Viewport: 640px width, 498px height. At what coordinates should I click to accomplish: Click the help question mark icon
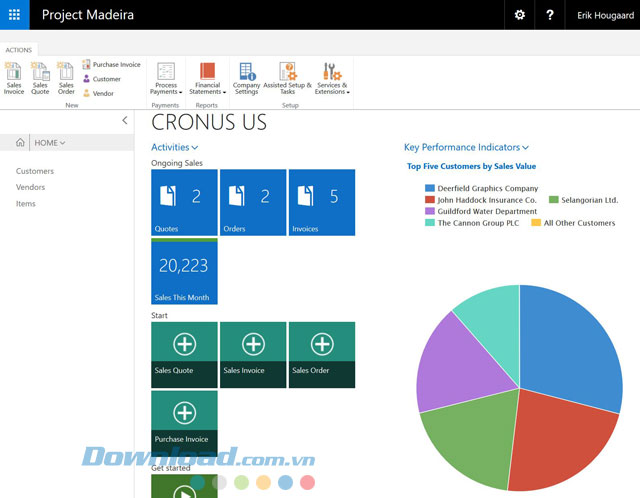click(x=550, y=15)
